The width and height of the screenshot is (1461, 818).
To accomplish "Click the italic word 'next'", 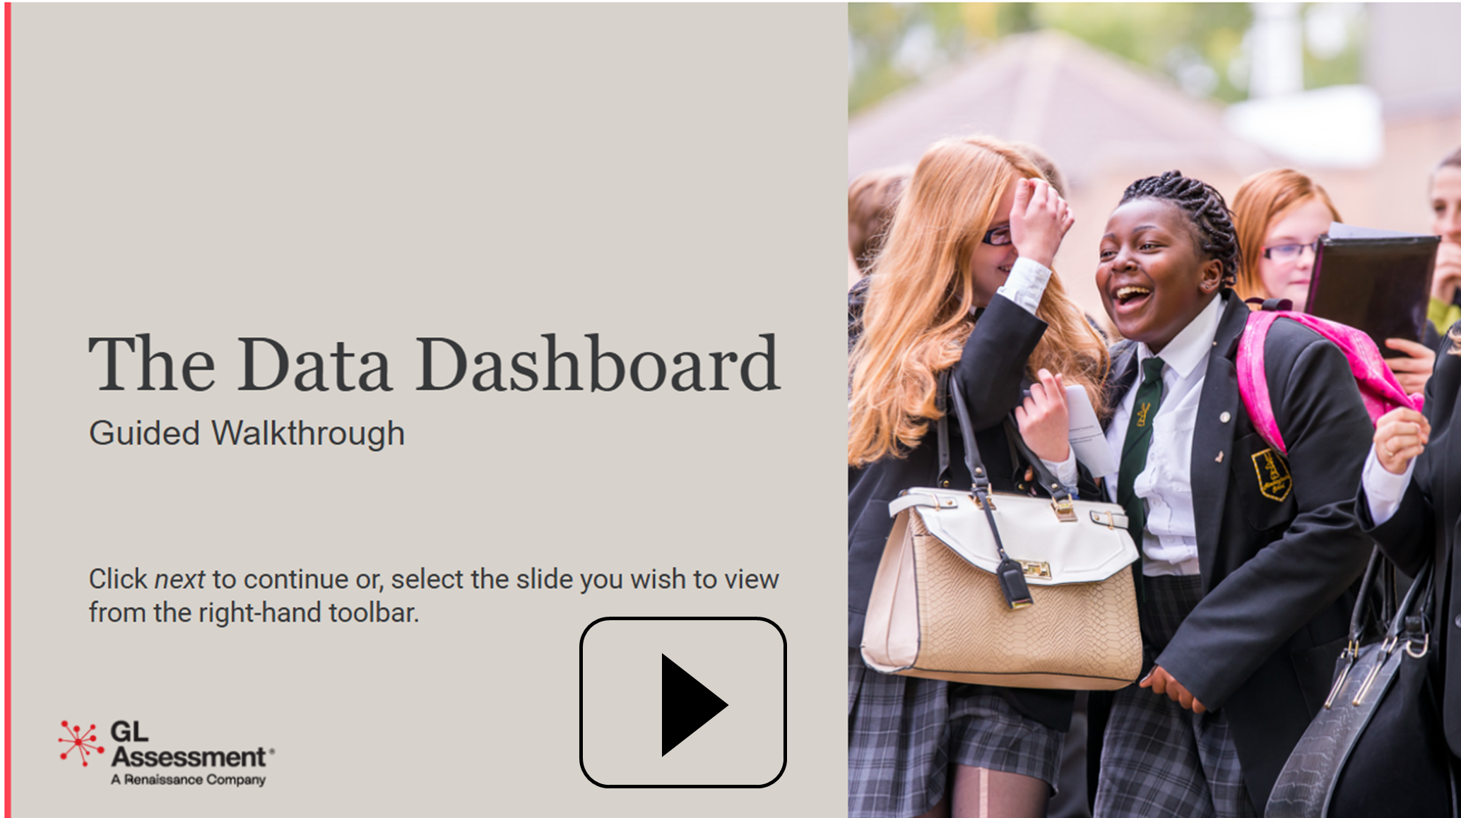I will coord(179,579).
